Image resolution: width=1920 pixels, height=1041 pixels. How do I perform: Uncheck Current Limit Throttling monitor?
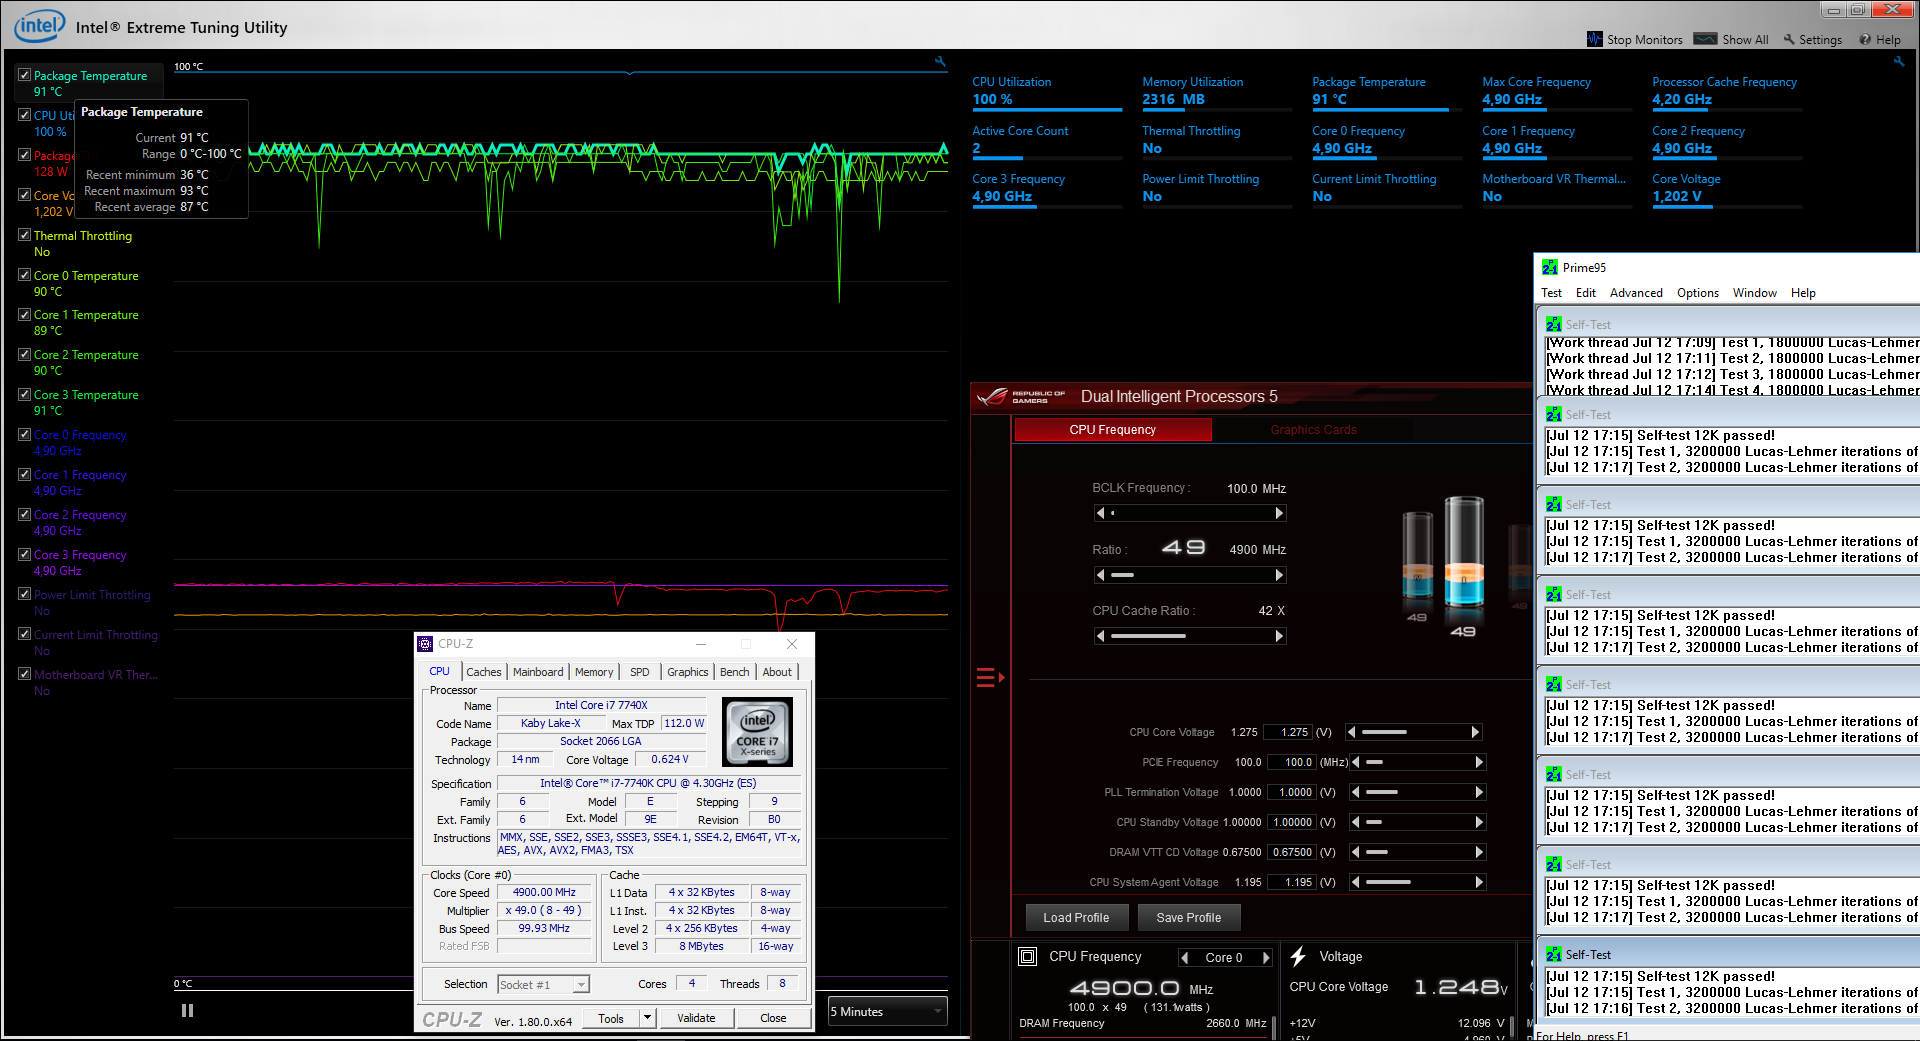[x=24, y=634]
